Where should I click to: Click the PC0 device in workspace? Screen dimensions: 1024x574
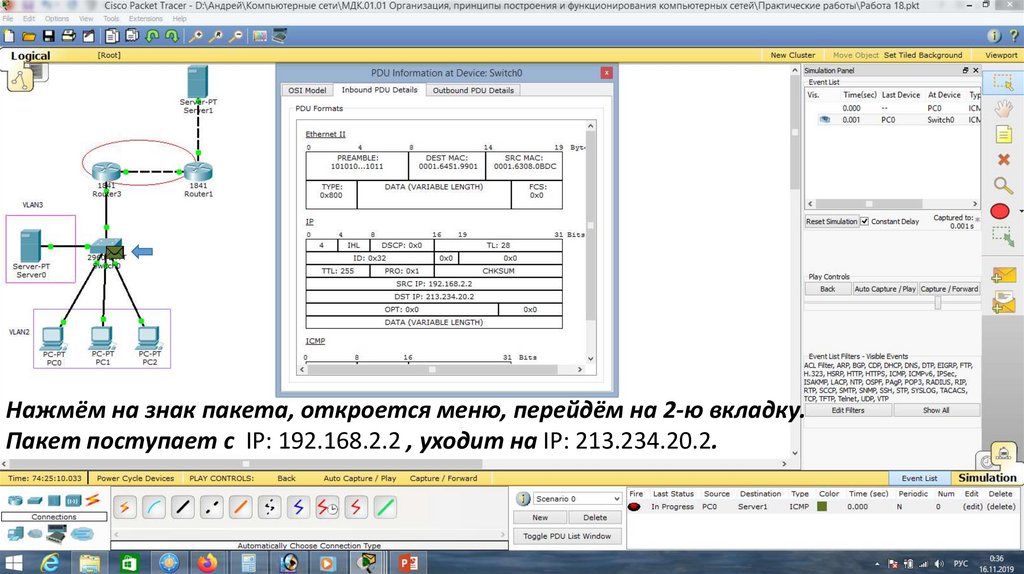(53, 339)
